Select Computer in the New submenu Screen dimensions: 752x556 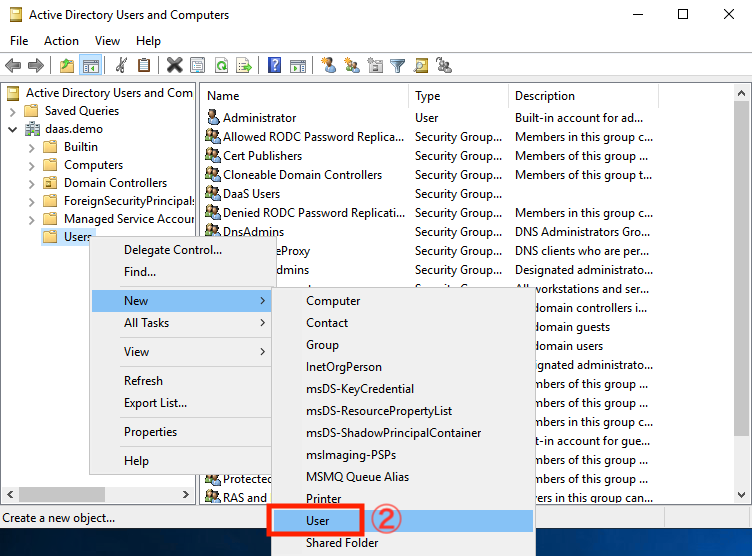403,301
